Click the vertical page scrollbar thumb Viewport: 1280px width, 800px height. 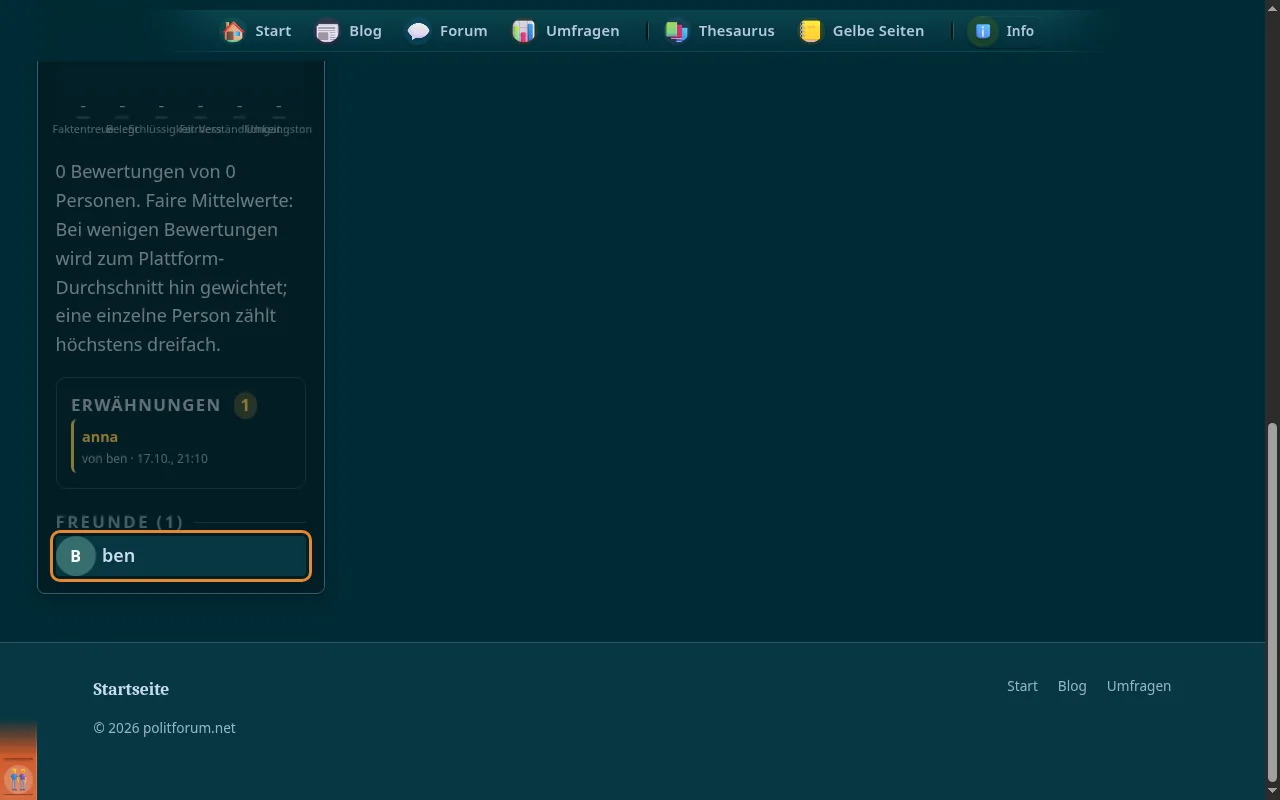click(x=1272, y=602)
